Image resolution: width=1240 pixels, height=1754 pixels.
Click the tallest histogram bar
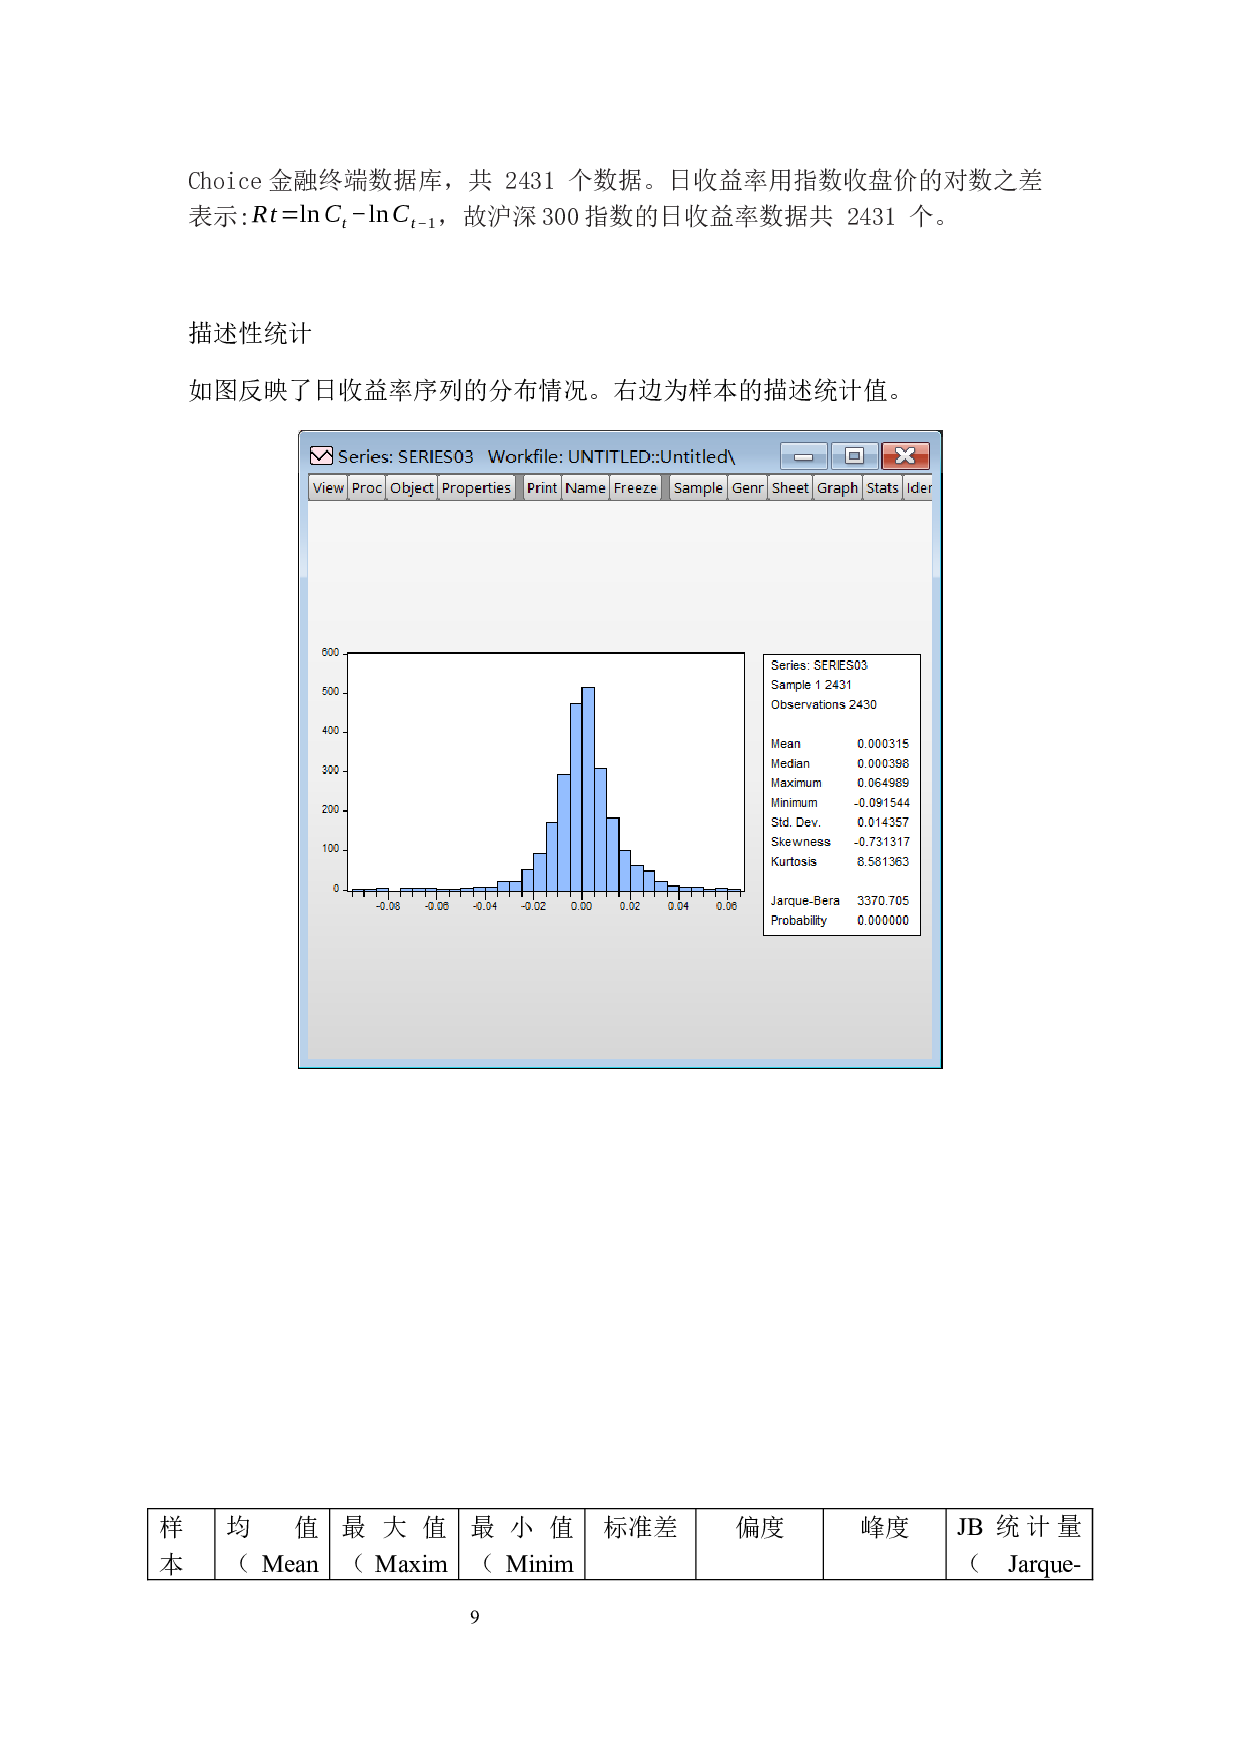point(588,790)
